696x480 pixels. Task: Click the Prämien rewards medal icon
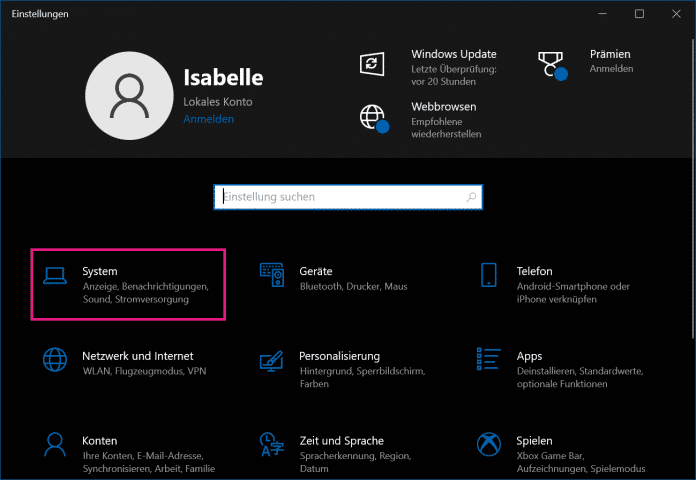[x=552, y=64]
